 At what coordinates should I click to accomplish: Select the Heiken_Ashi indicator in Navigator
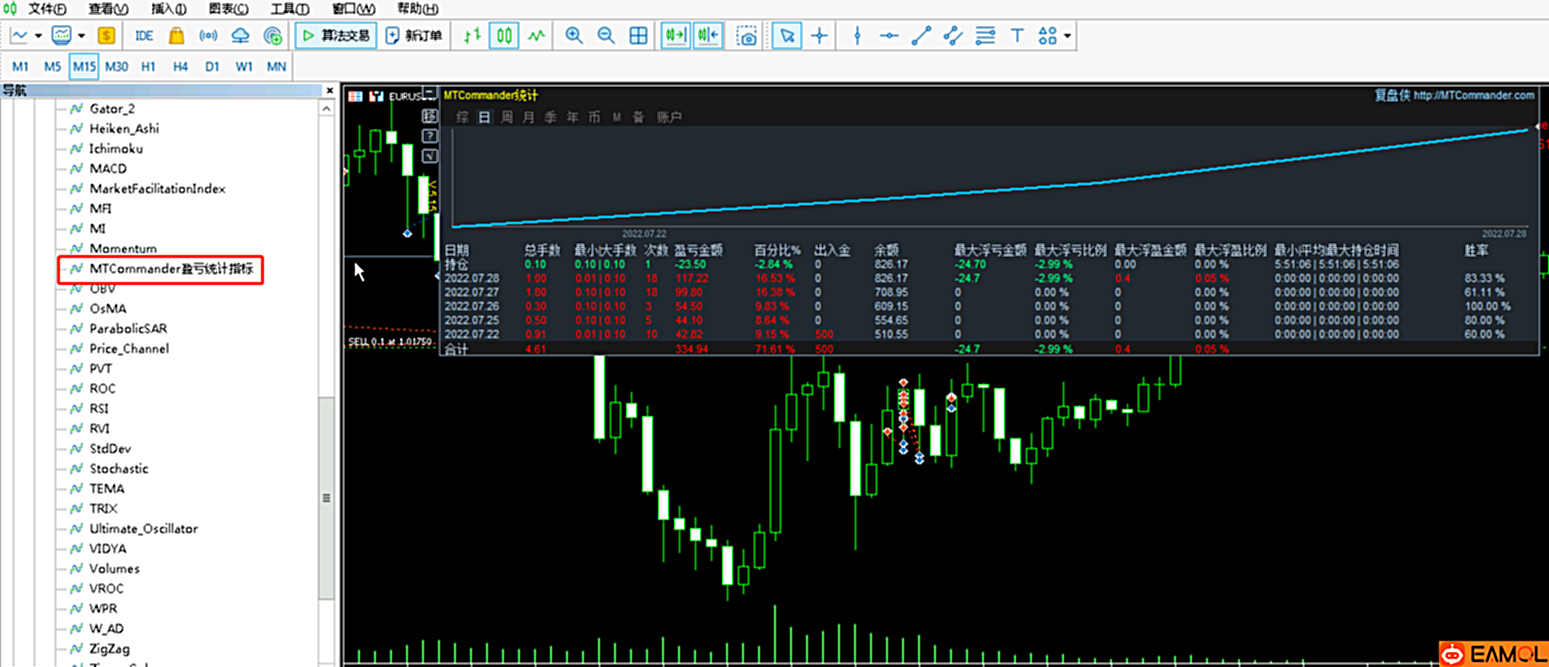pyautogui.click(x=124, y=128)
